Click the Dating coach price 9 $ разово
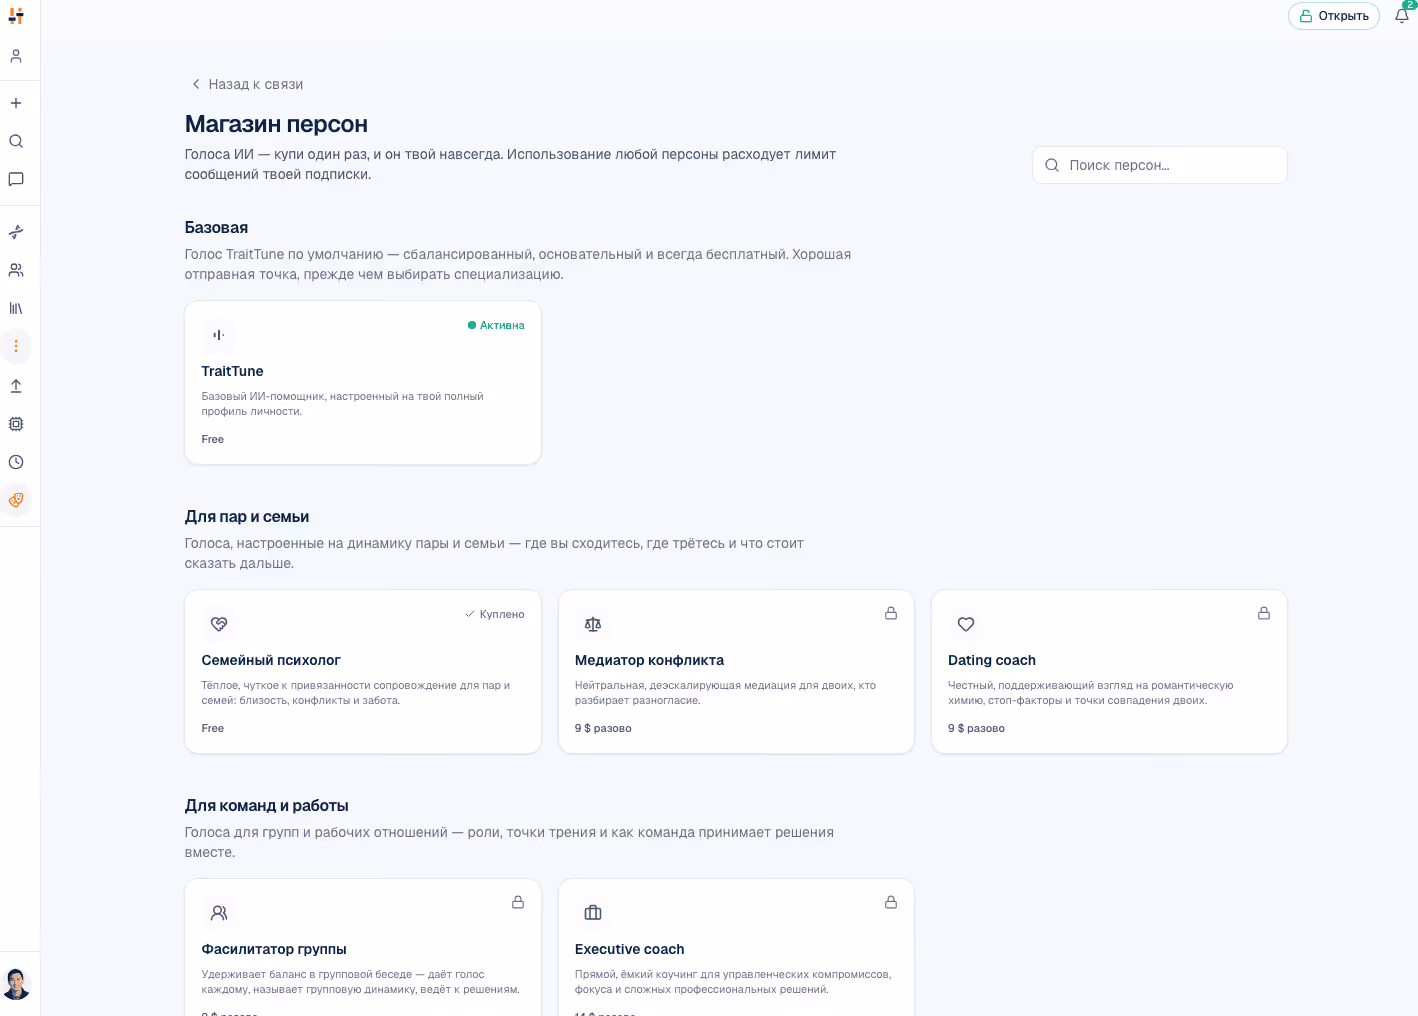The width and height of the screenshot is (1418, 1016). 976,728
